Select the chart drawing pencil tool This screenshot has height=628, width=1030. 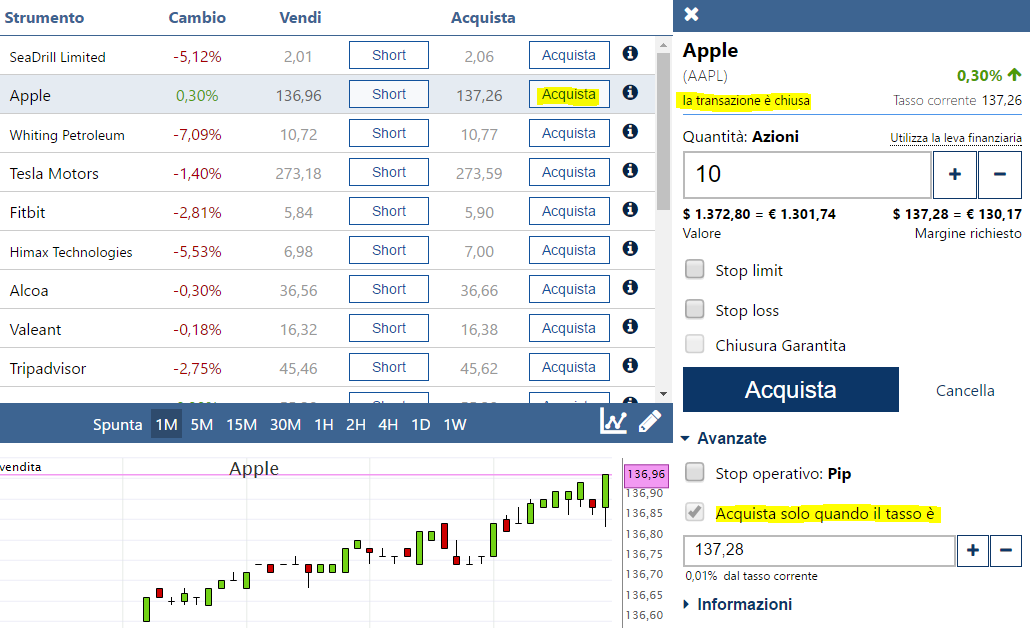point(650,422)
